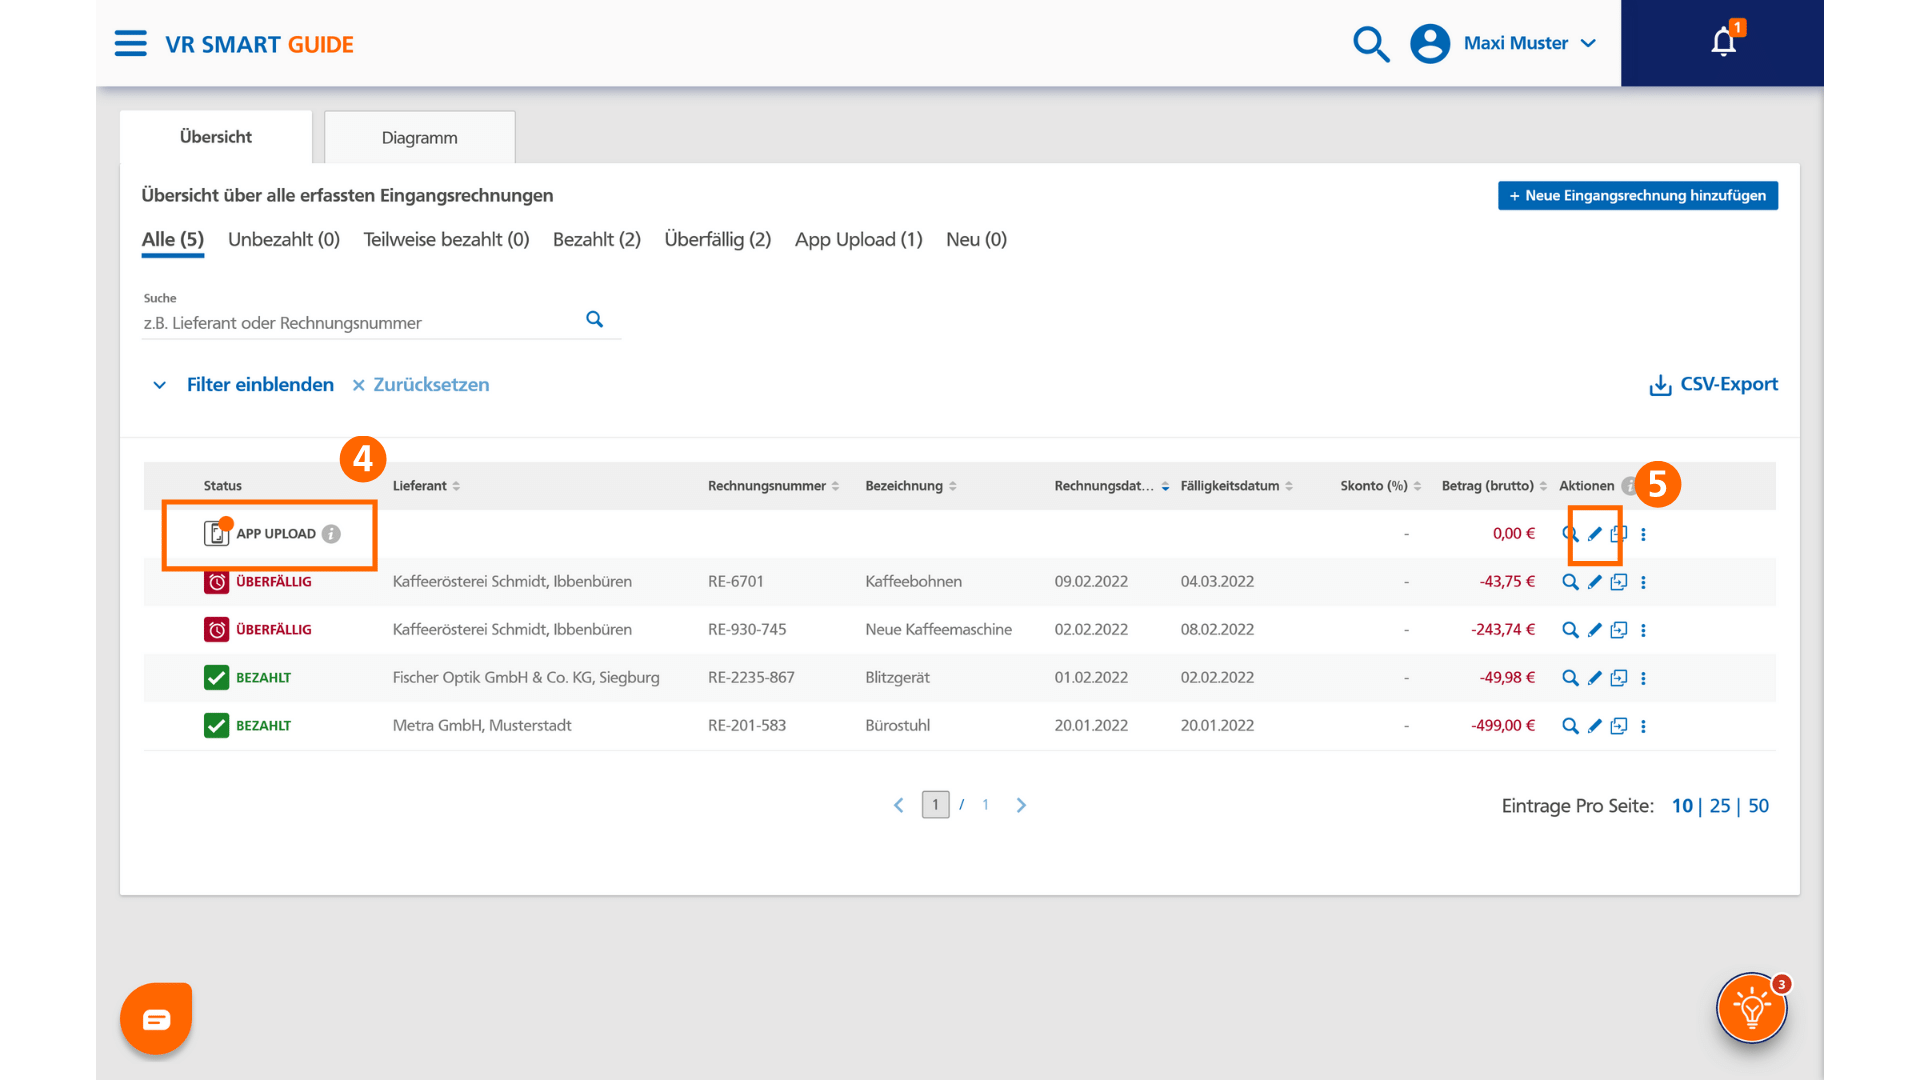Open more actions for invoice RE-6701
This screenshot has height=1080, width=1920.
click(1643, 582)
